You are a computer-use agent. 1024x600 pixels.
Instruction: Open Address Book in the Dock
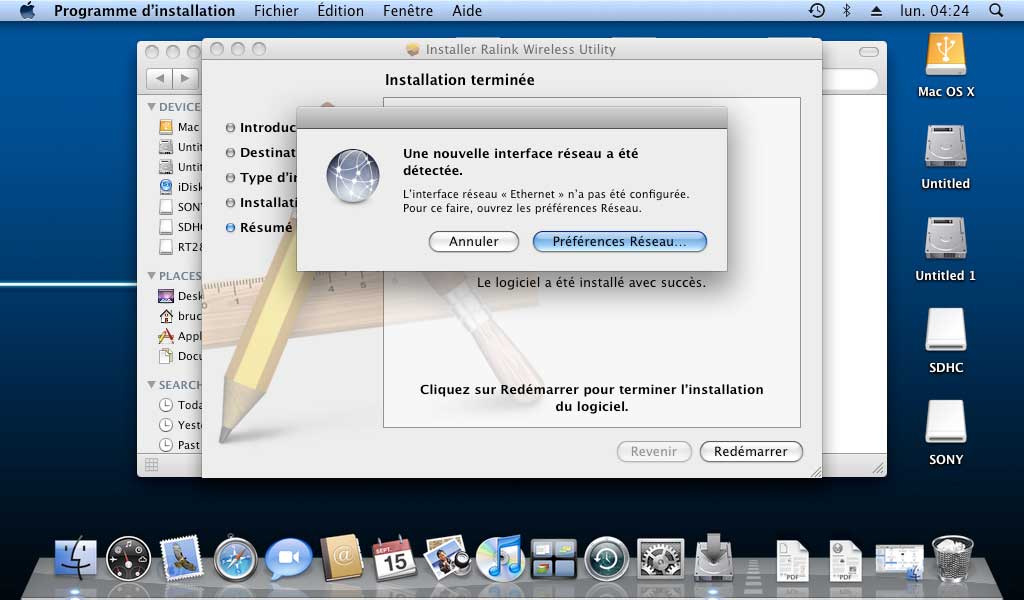[342, 558]
